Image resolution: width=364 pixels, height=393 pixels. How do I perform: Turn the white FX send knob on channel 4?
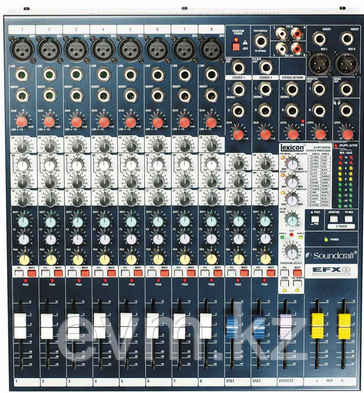click(105, 239)
